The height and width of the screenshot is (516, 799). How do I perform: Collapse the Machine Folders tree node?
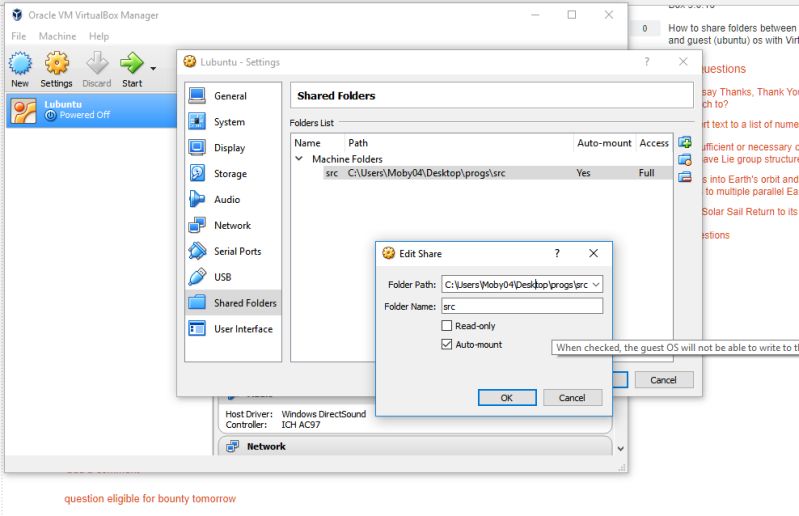pos(299,159)
